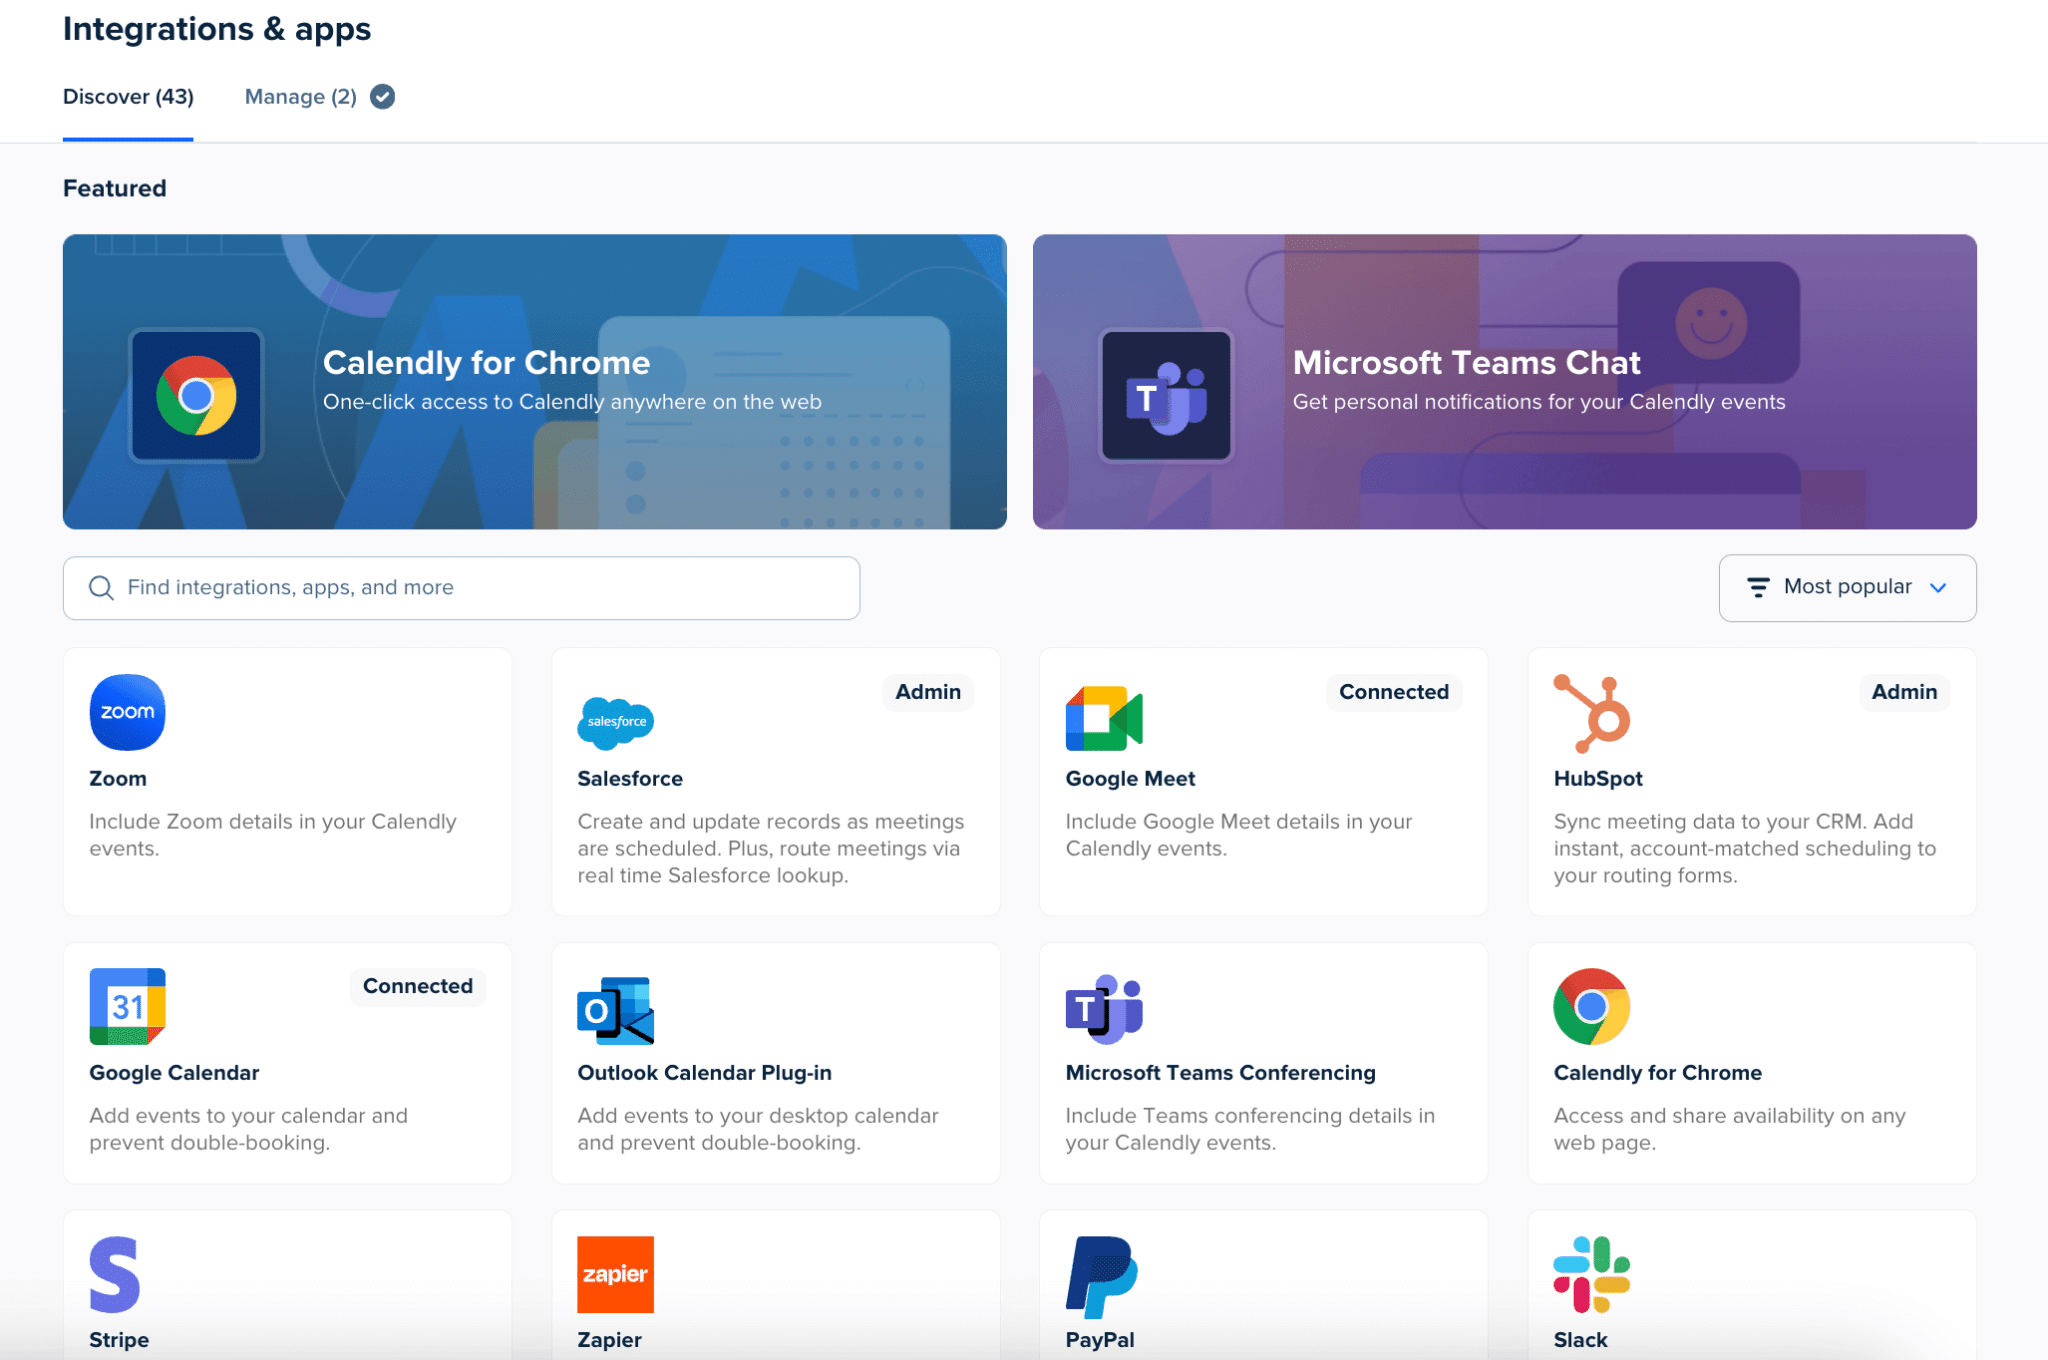Click the Connected badge on Google Meet card
Viewport: 2048px width, 1360px height.
1394,692
